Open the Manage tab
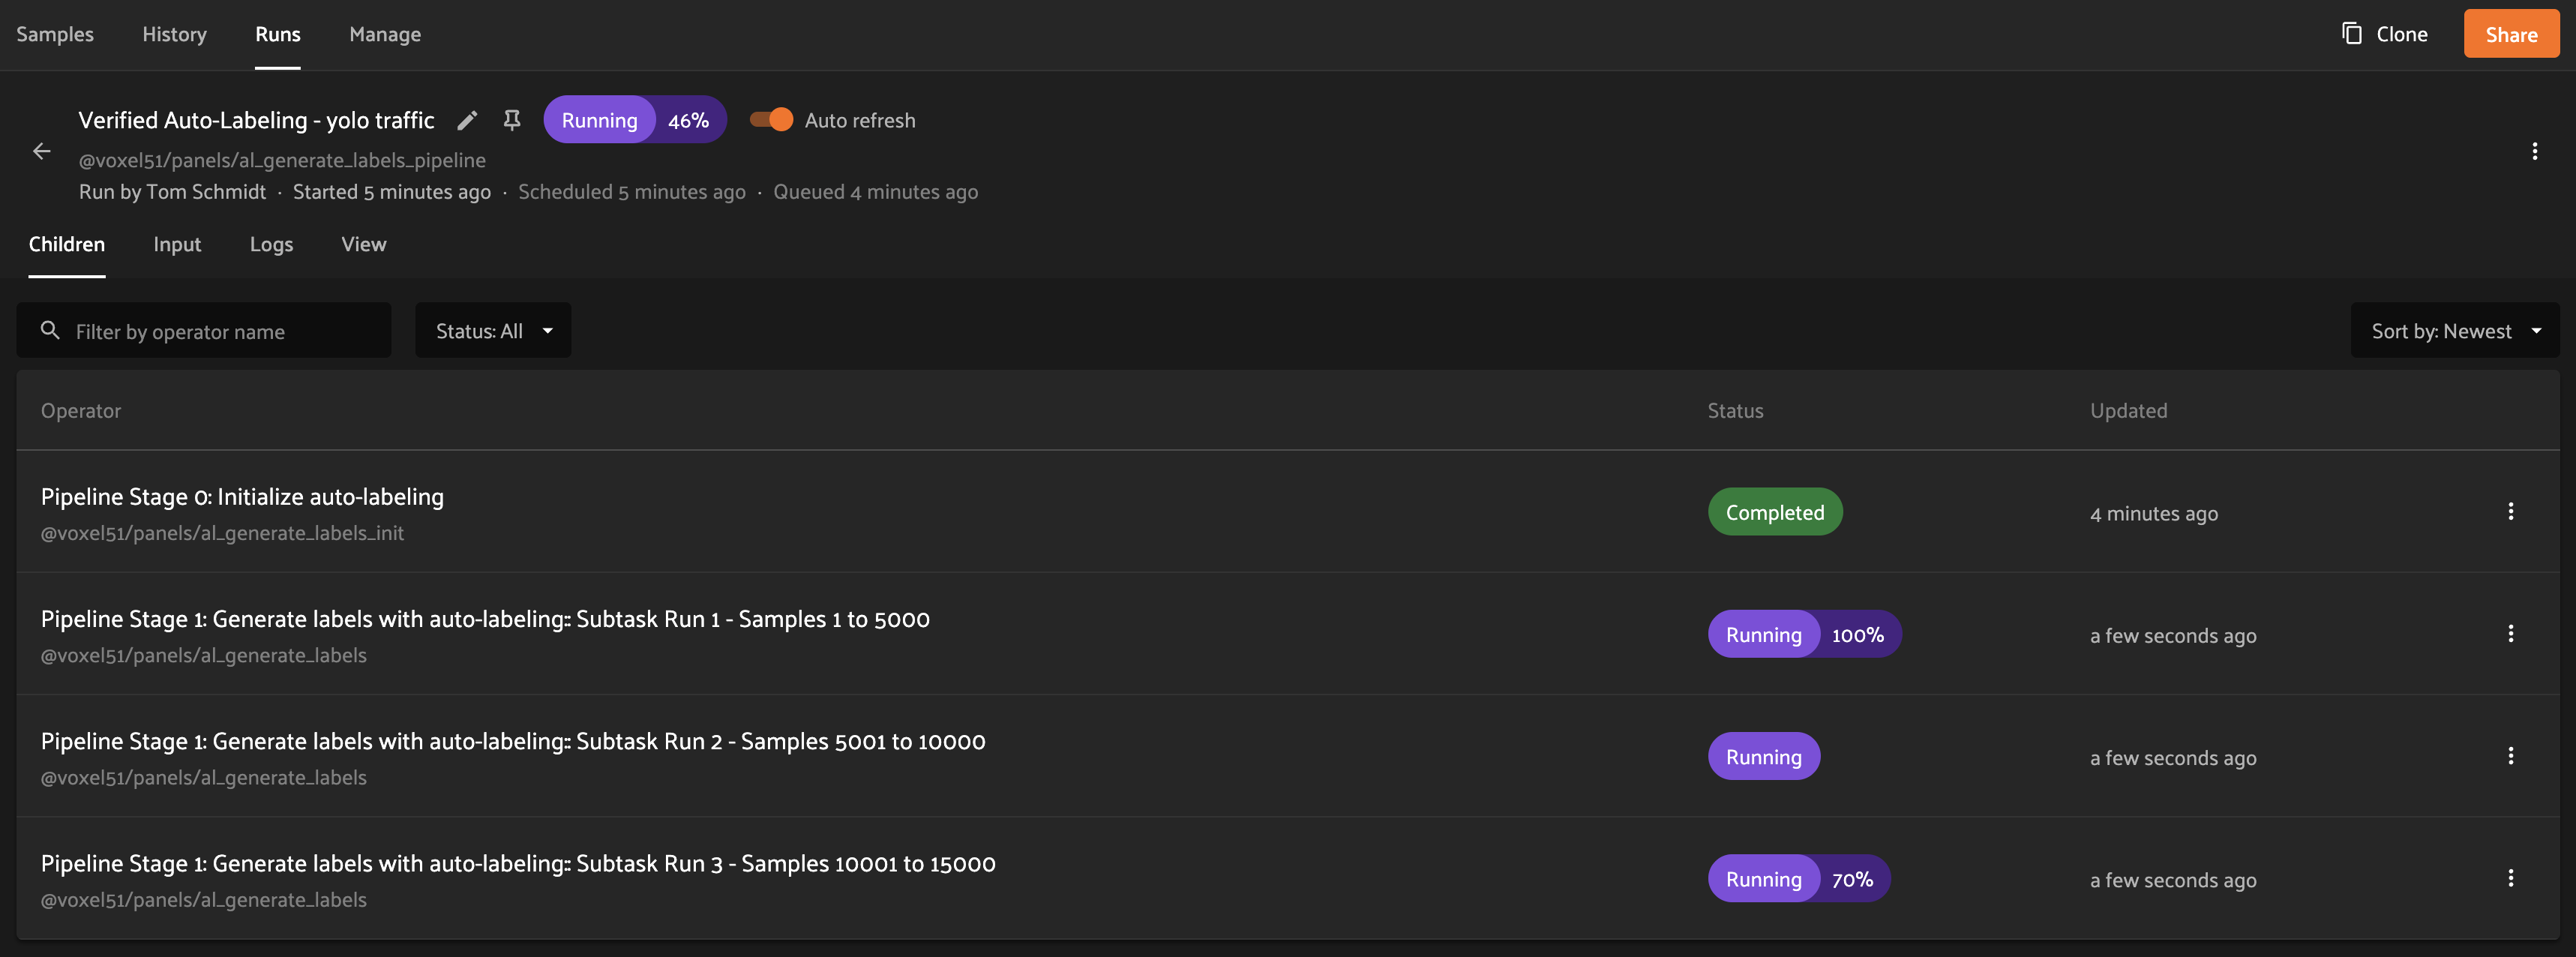2576x957 pixels. pyautogui.click(x=385, y=33)
